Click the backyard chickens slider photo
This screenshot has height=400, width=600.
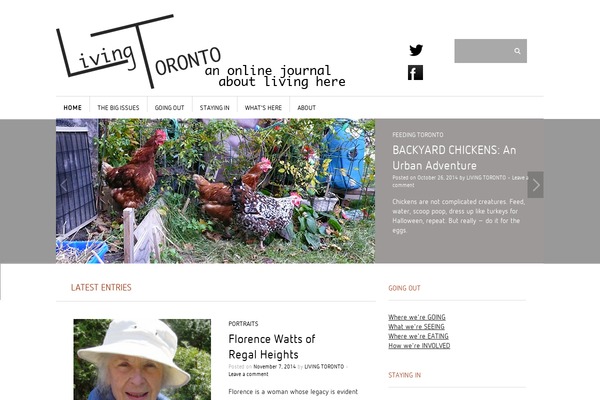coord(215,191)
